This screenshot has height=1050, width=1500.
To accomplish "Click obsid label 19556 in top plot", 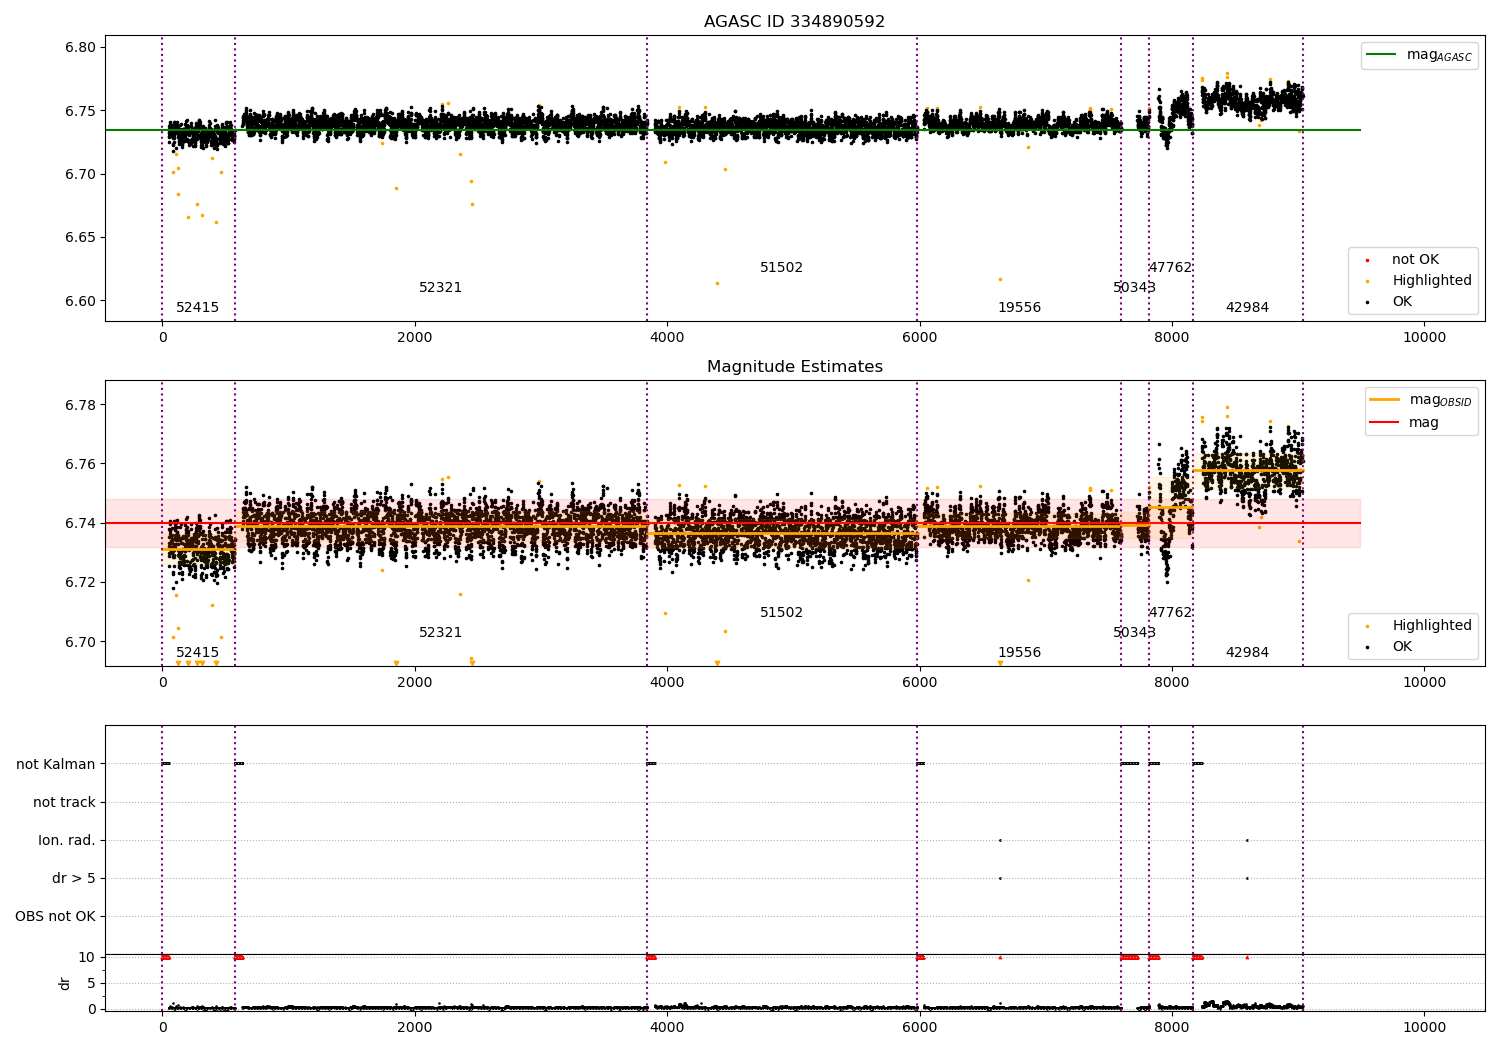I will pos(1019,308).
